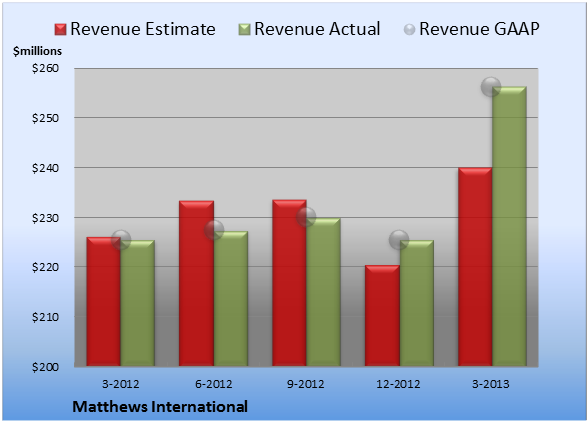Select the green actual bar for 6-2012
Viewport: 588px width, 422px height.
tap(231, 299)
